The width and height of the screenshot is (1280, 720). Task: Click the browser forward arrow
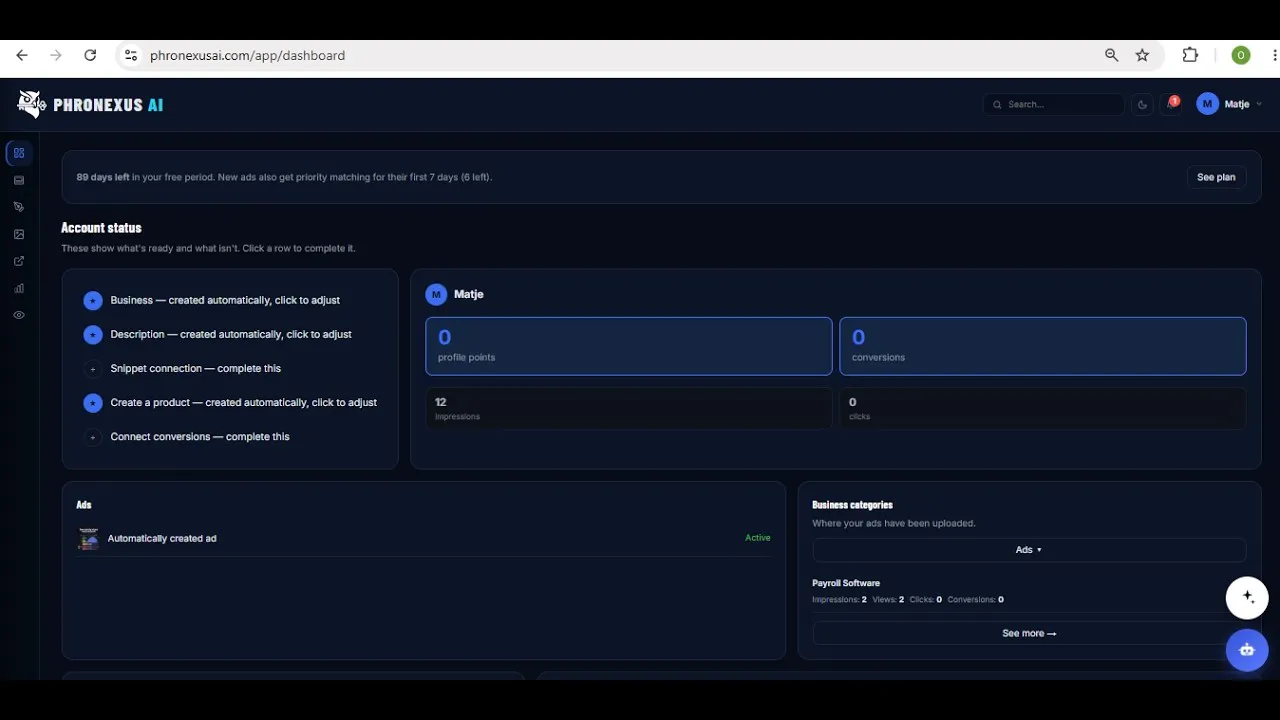tap(56, 56)
